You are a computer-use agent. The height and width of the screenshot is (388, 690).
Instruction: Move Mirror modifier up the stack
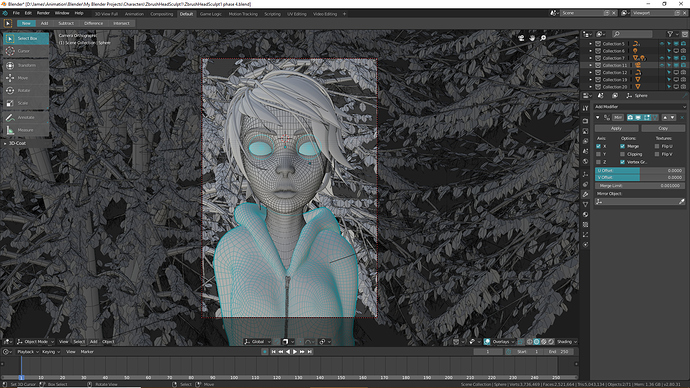point(665,117)
